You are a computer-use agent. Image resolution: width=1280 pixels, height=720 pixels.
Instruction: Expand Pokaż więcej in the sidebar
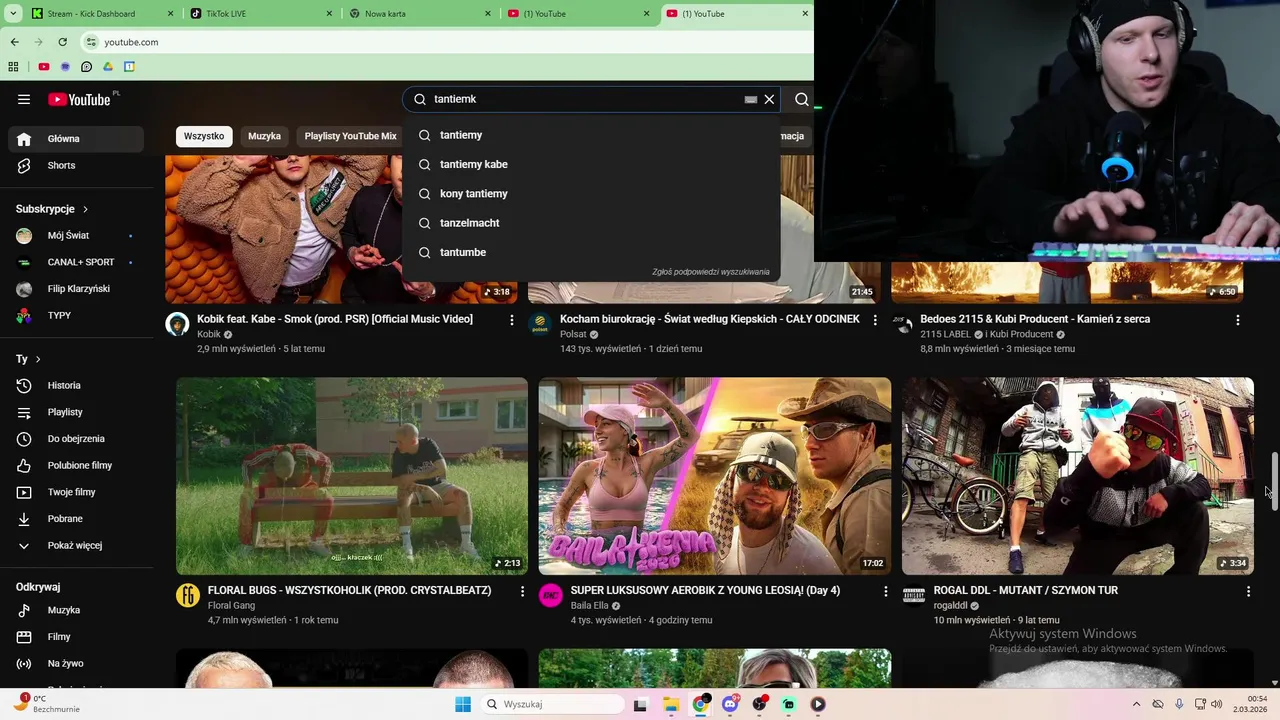pyautogui.click(x=75, y=545)
